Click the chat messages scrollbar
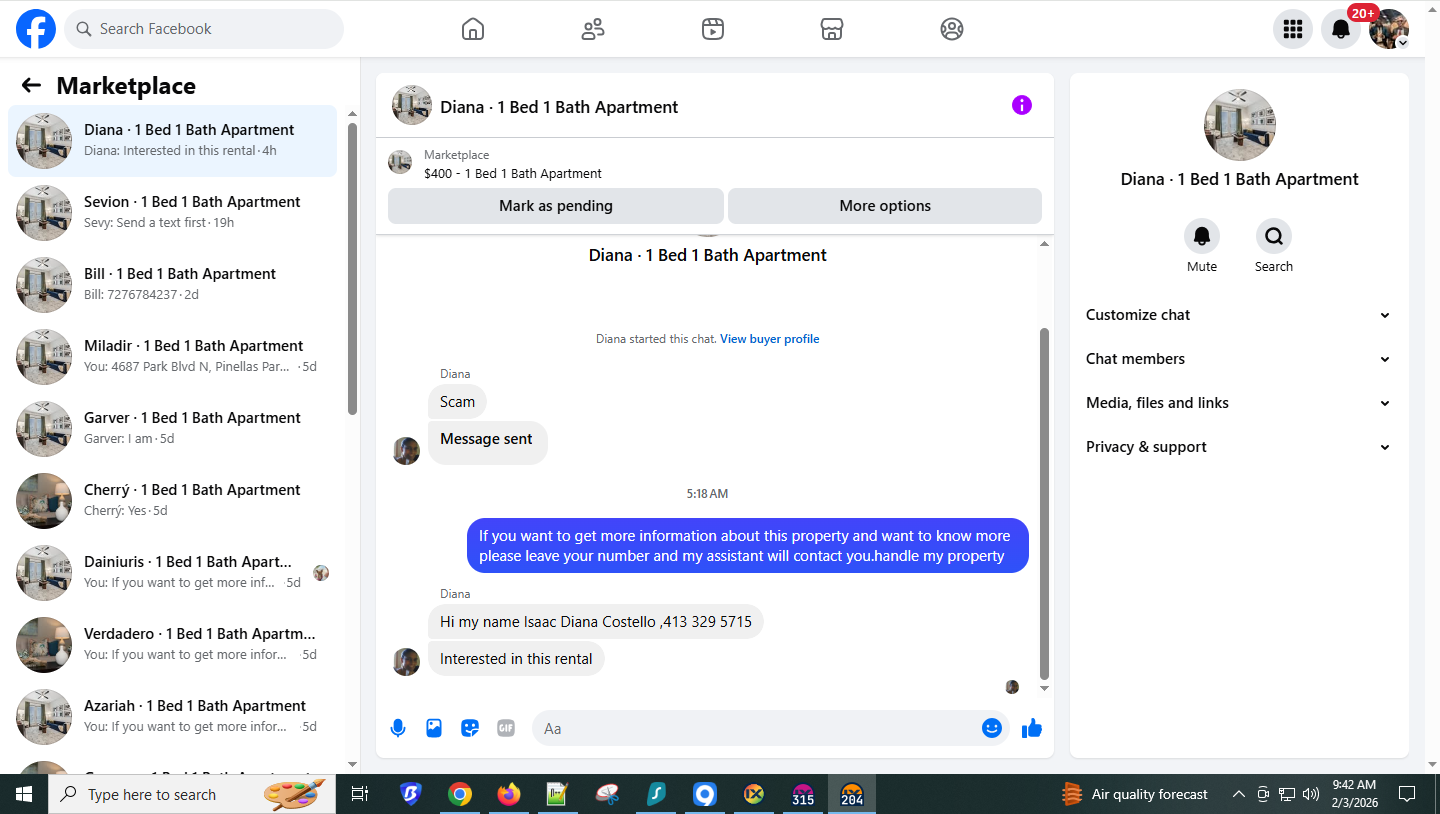This screenshot has height=814, width=1440. pyautogui.click(x=1045, y=503)
